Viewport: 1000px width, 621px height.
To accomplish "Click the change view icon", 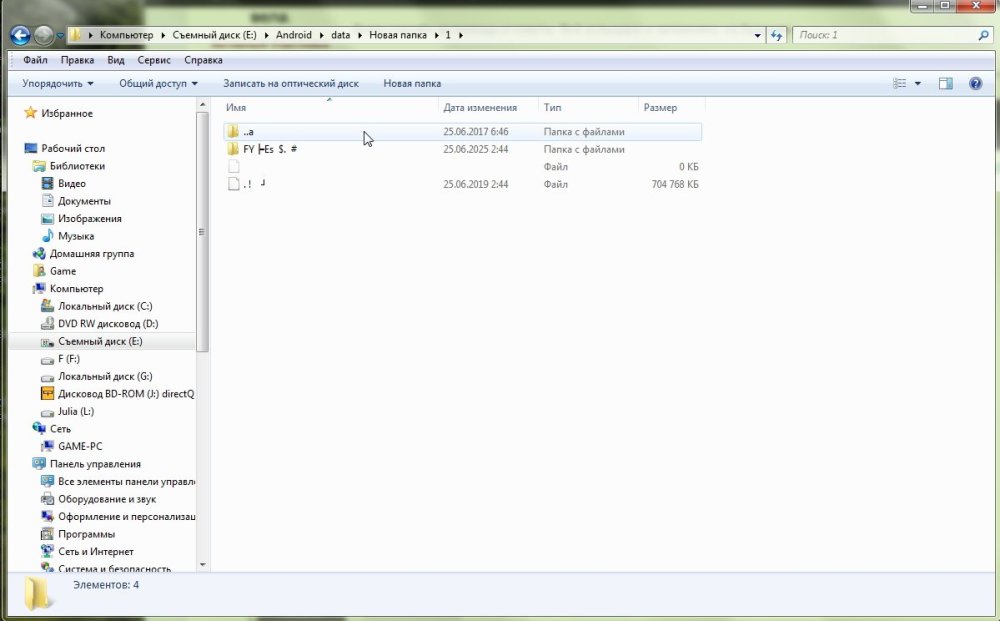I will pos(900,84).
